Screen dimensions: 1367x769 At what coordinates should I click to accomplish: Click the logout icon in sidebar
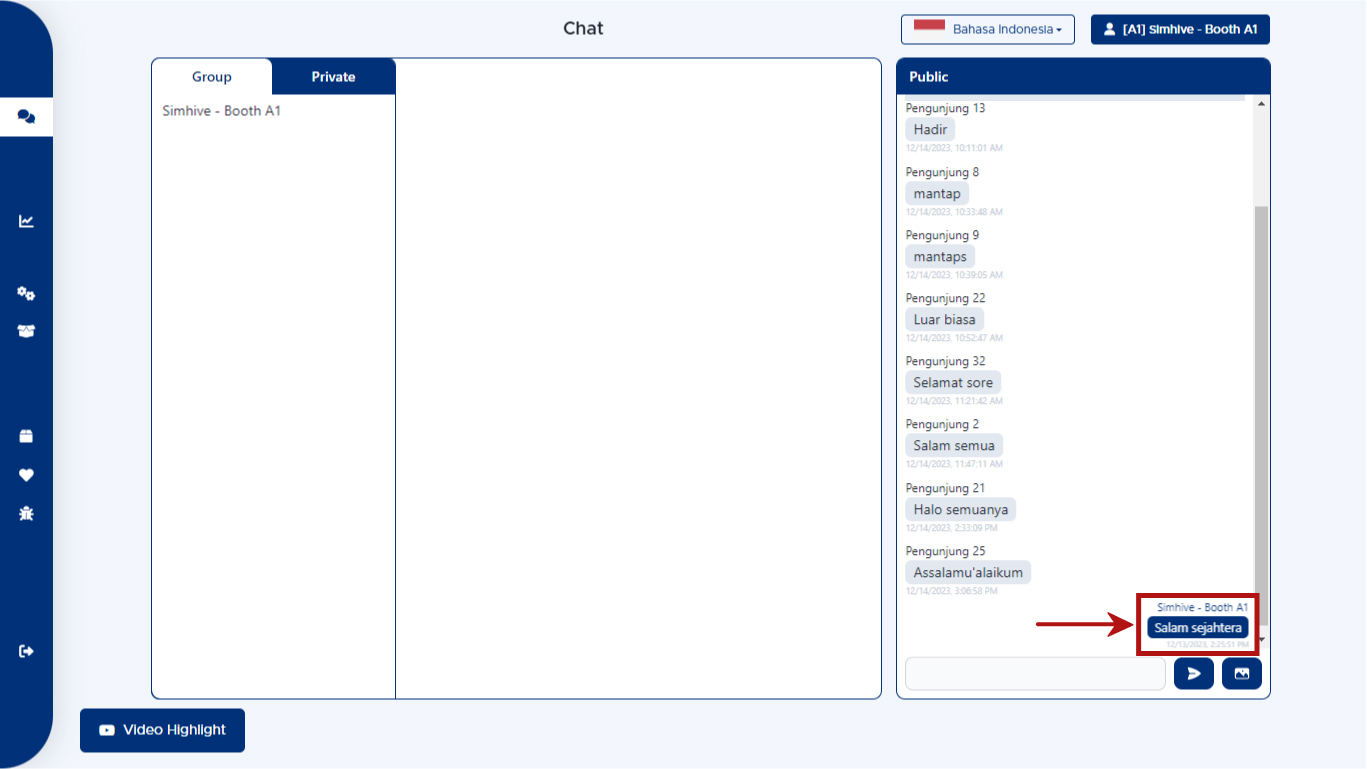26,651
